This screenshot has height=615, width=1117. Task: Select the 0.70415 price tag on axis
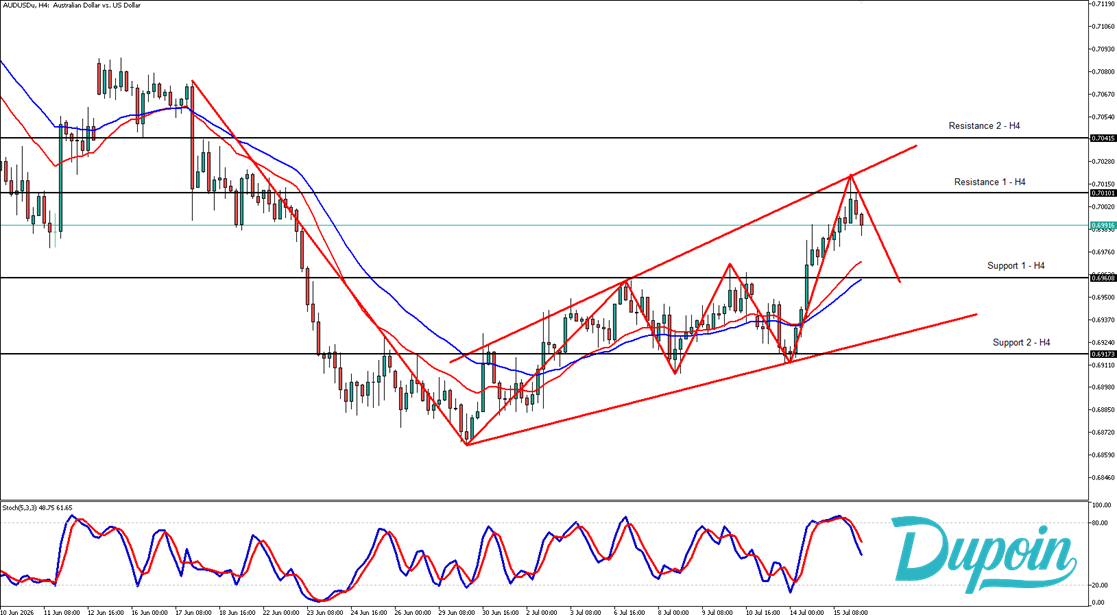(x=1103, y=138)
